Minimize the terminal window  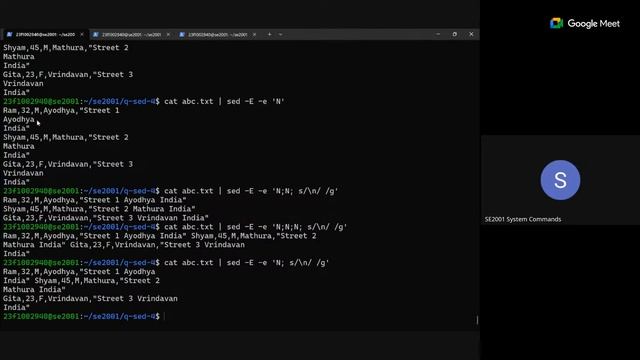pos(438,34)
